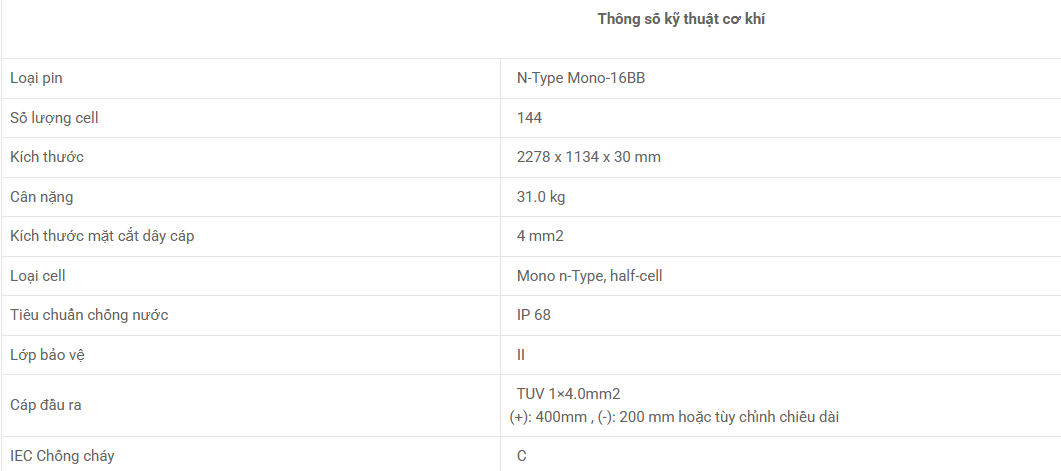Select the weight value "31.0 kg"

pyautogui.click(x=540, y=197)
